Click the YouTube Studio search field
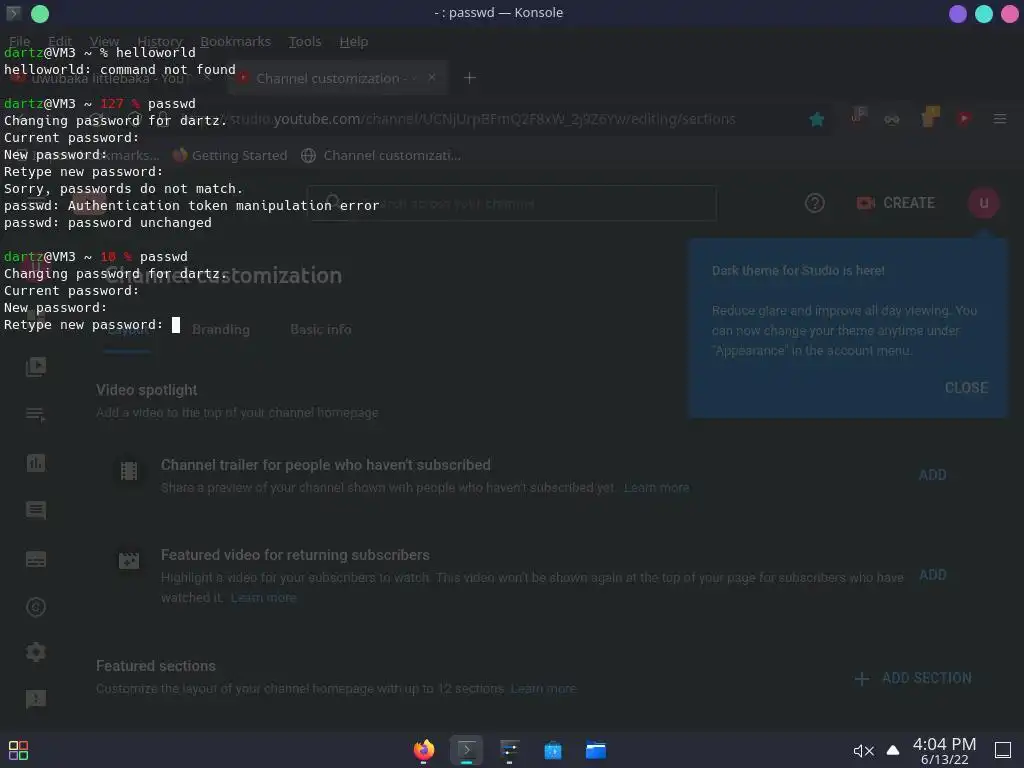 point(512,203)
